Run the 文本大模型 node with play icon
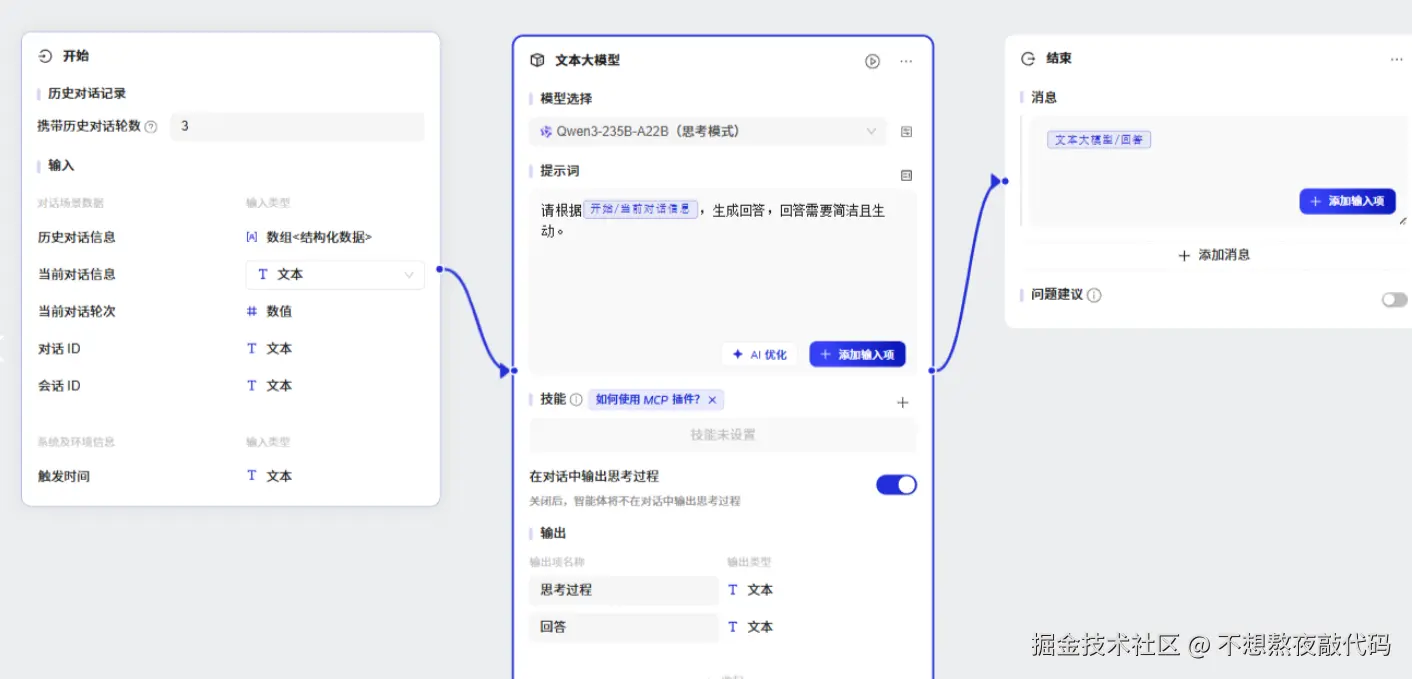Screen dimensions: 1412x679 pos(872,61)
